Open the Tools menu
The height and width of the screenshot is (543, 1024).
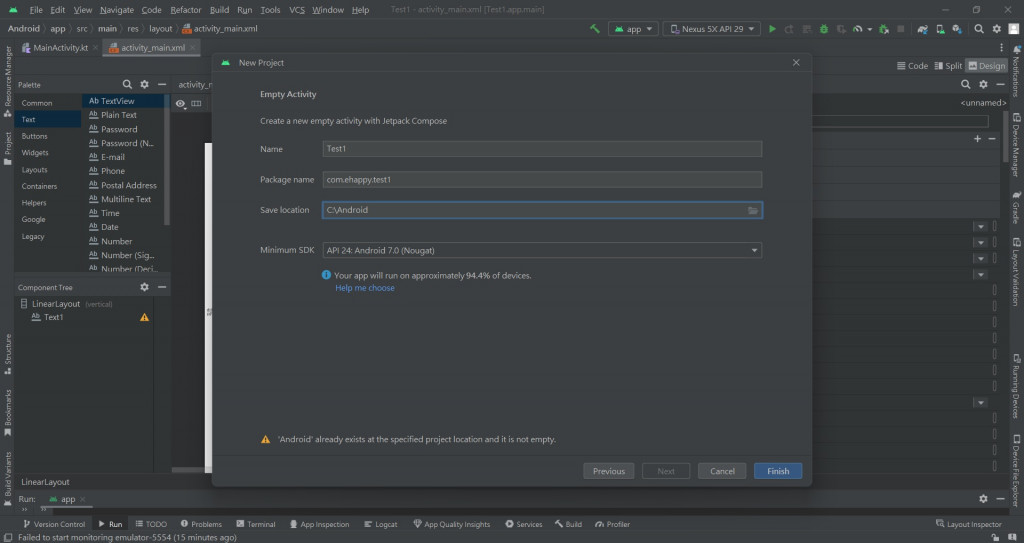click(270, 10)
